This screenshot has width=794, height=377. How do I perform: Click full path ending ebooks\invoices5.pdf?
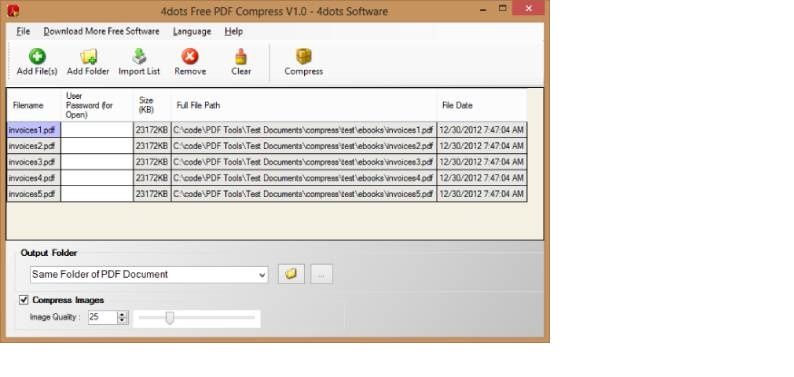[304, 194]
